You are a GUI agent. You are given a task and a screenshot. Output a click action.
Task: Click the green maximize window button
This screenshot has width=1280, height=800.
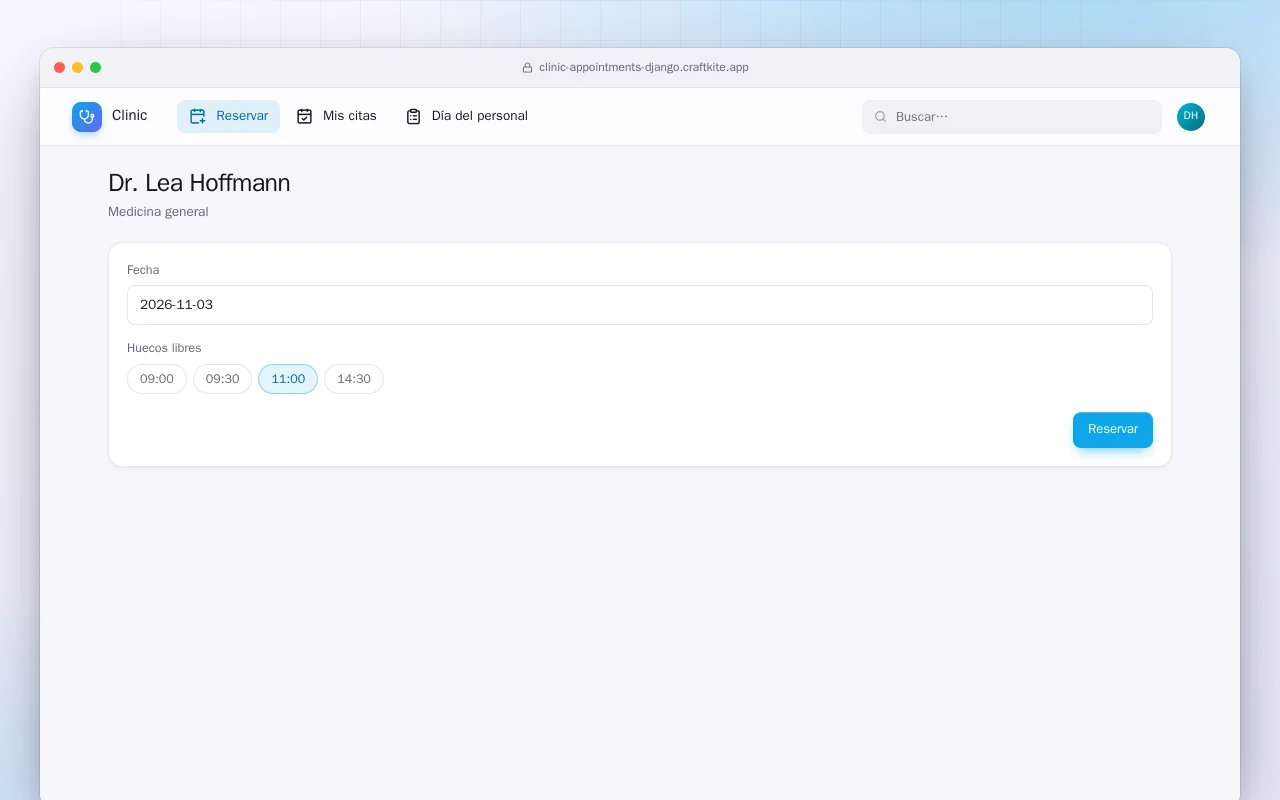tap(96, 68)
